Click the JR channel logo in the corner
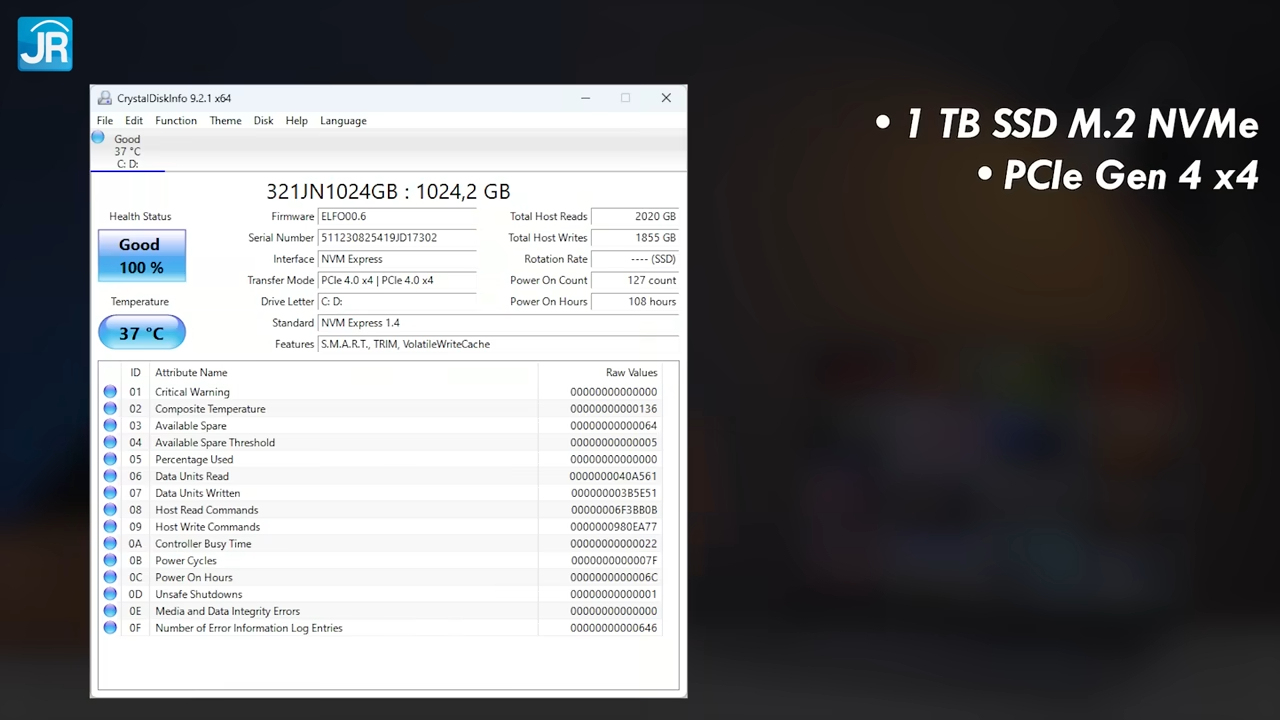Screen dimensions: 1280x720 pyautogui.click(x=44, y=43)
